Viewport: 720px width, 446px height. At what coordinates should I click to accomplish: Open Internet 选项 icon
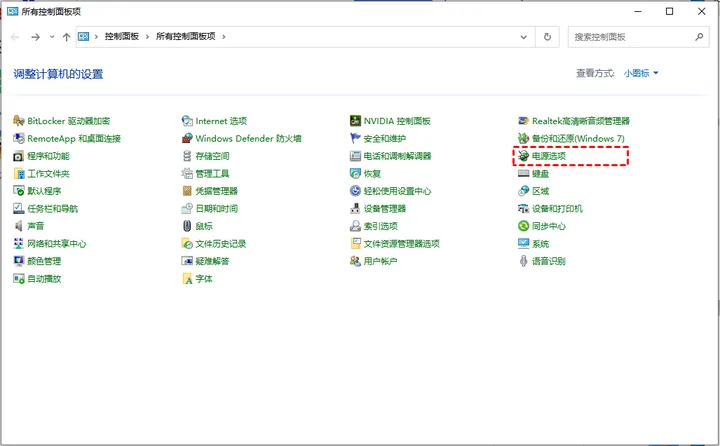coord(187,121)
